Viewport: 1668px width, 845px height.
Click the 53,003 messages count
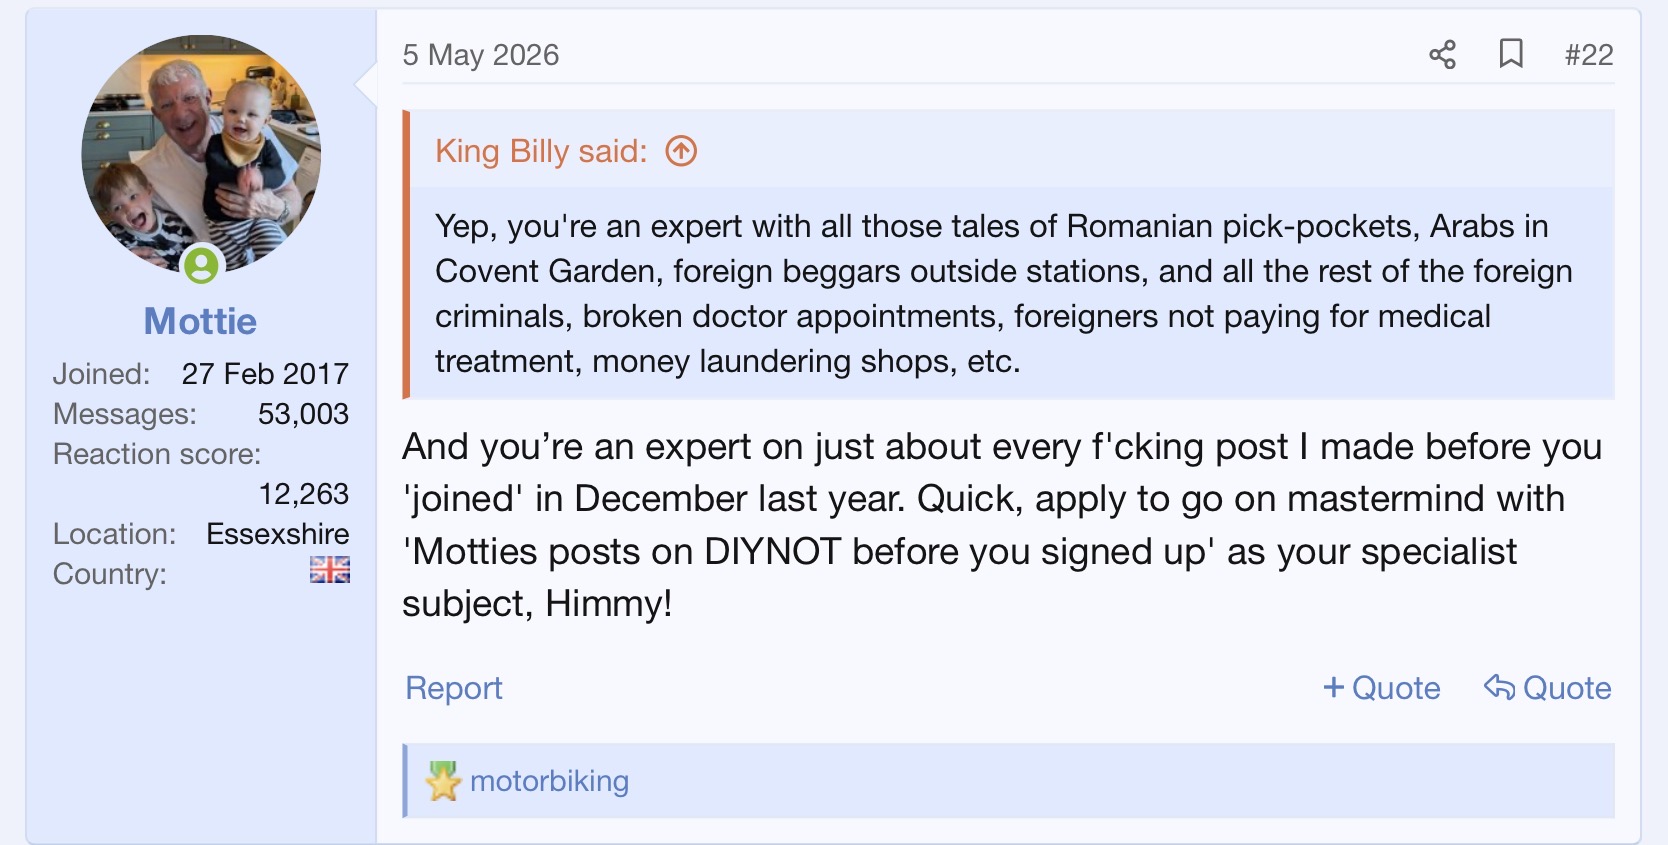pos(303,414)
